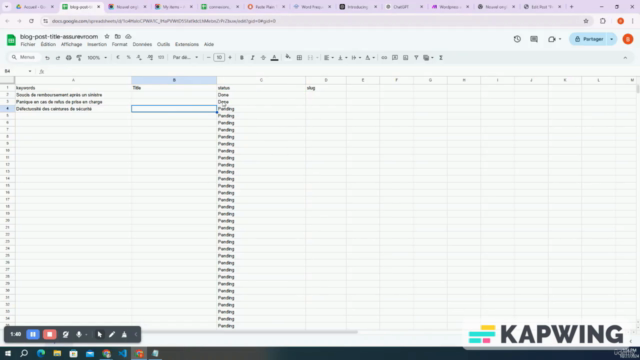Image resolution: width=640 pixels, height=360 pixels.
Task: Open the zoom level dropdown
Action: [97, 58]
